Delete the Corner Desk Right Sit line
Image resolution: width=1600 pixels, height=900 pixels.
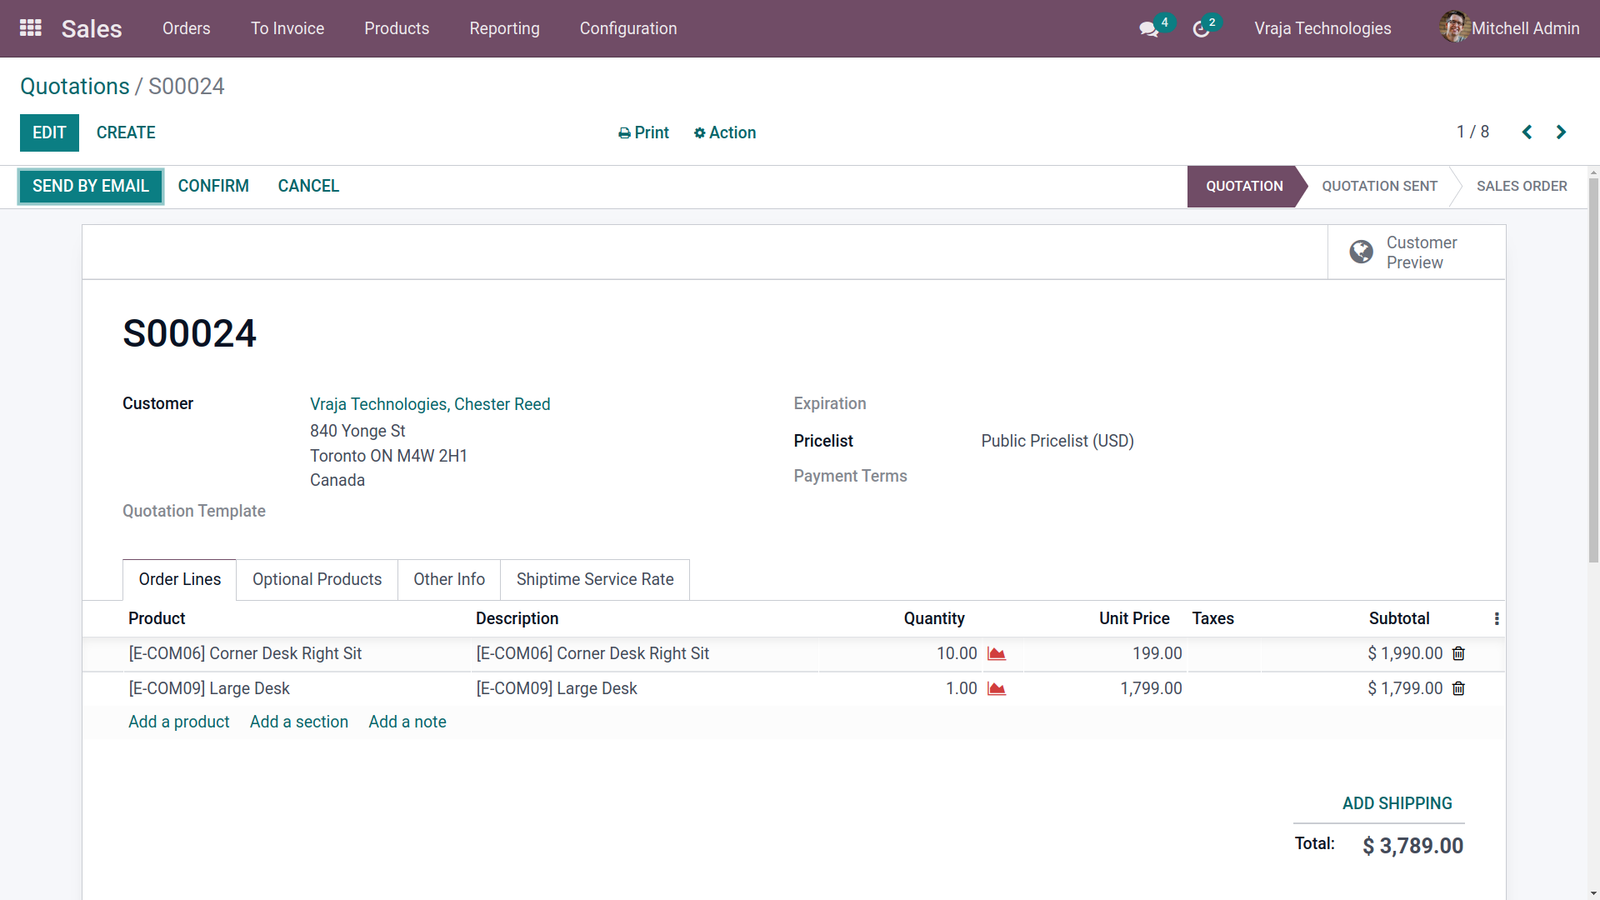1458,653
